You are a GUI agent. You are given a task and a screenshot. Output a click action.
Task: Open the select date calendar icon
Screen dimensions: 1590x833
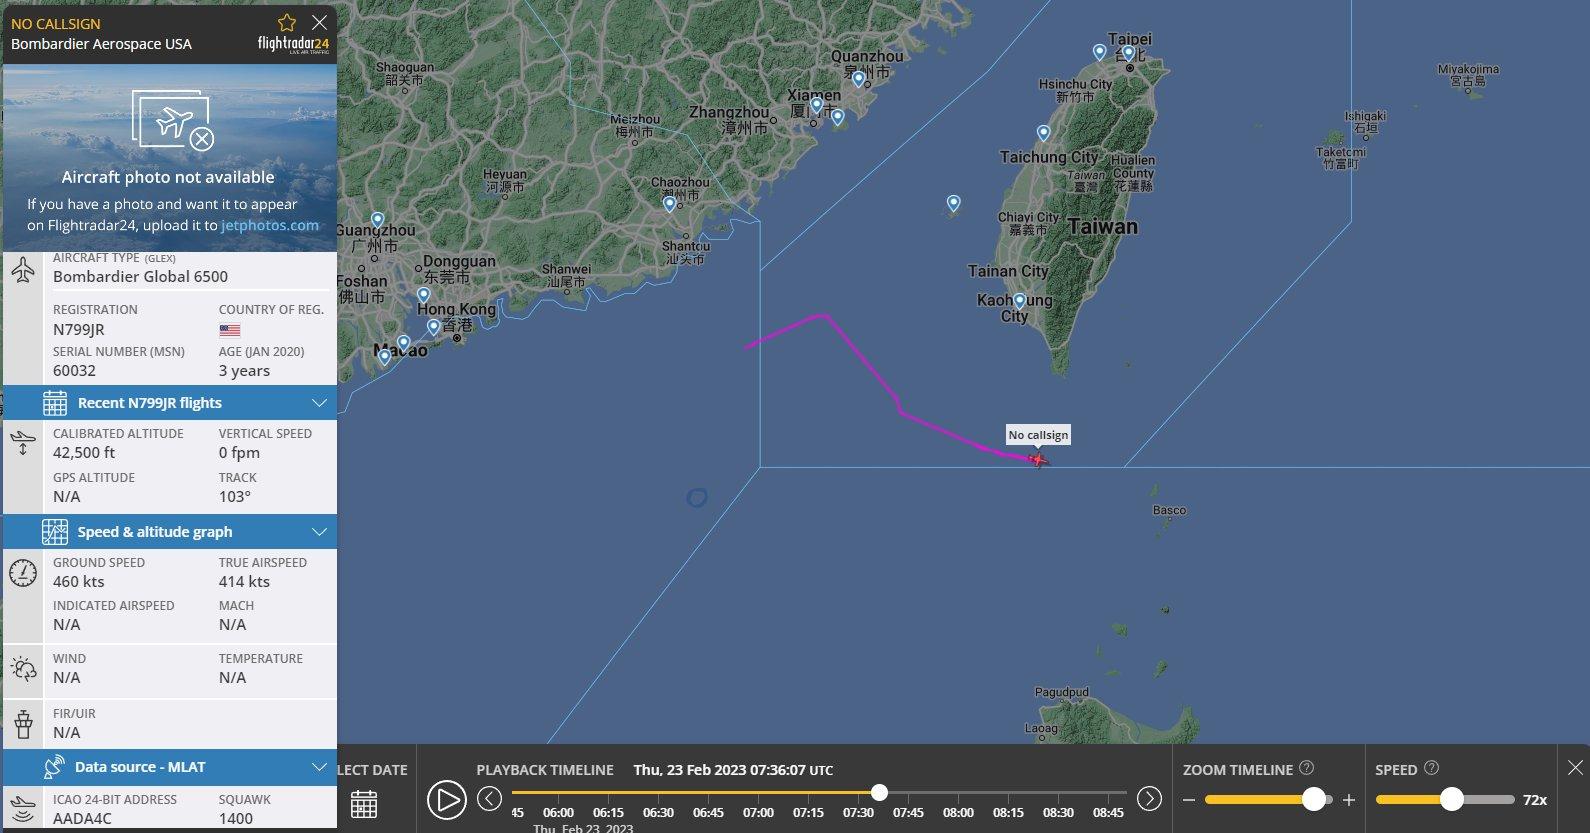click(x=364, y=803)
